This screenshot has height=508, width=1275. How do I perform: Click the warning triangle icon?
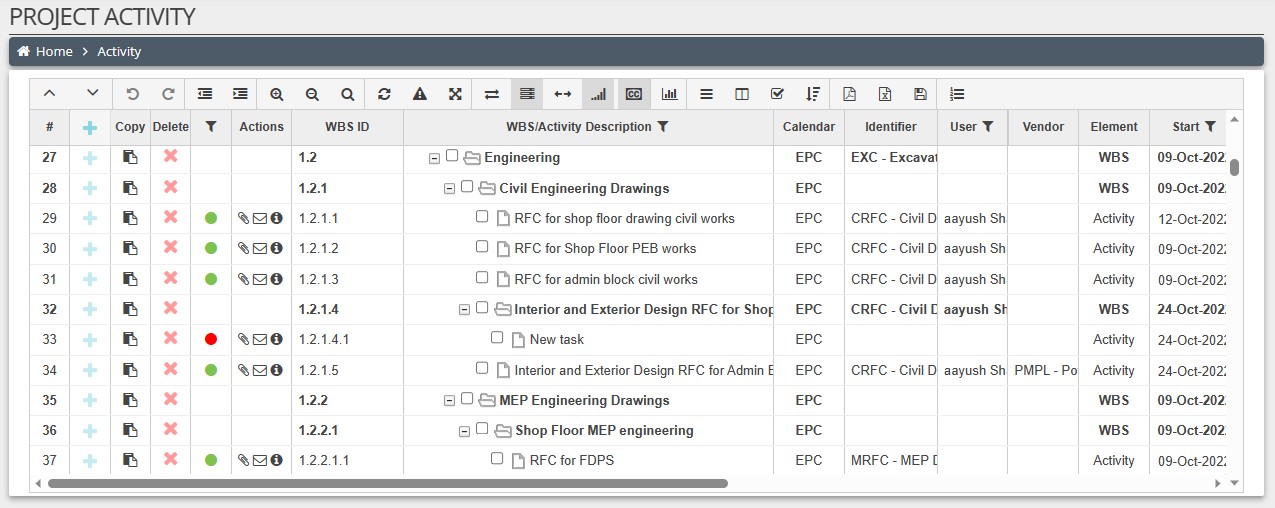coord(420,94)
